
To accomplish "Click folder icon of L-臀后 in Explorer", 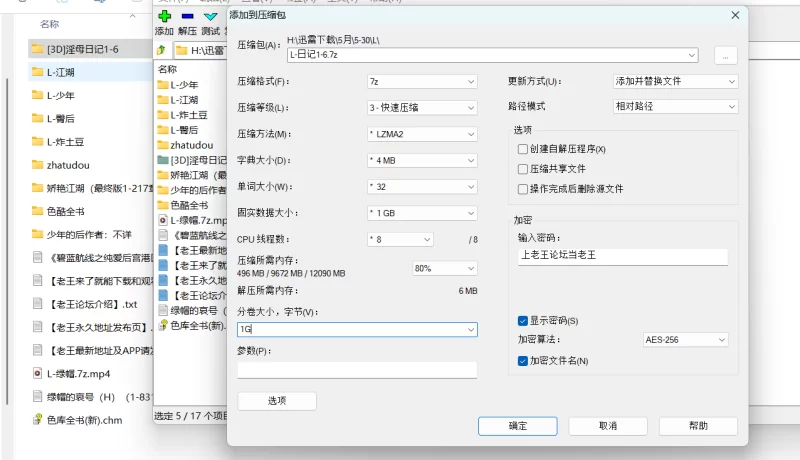I will pyautogui.click(x=37, y=118).
